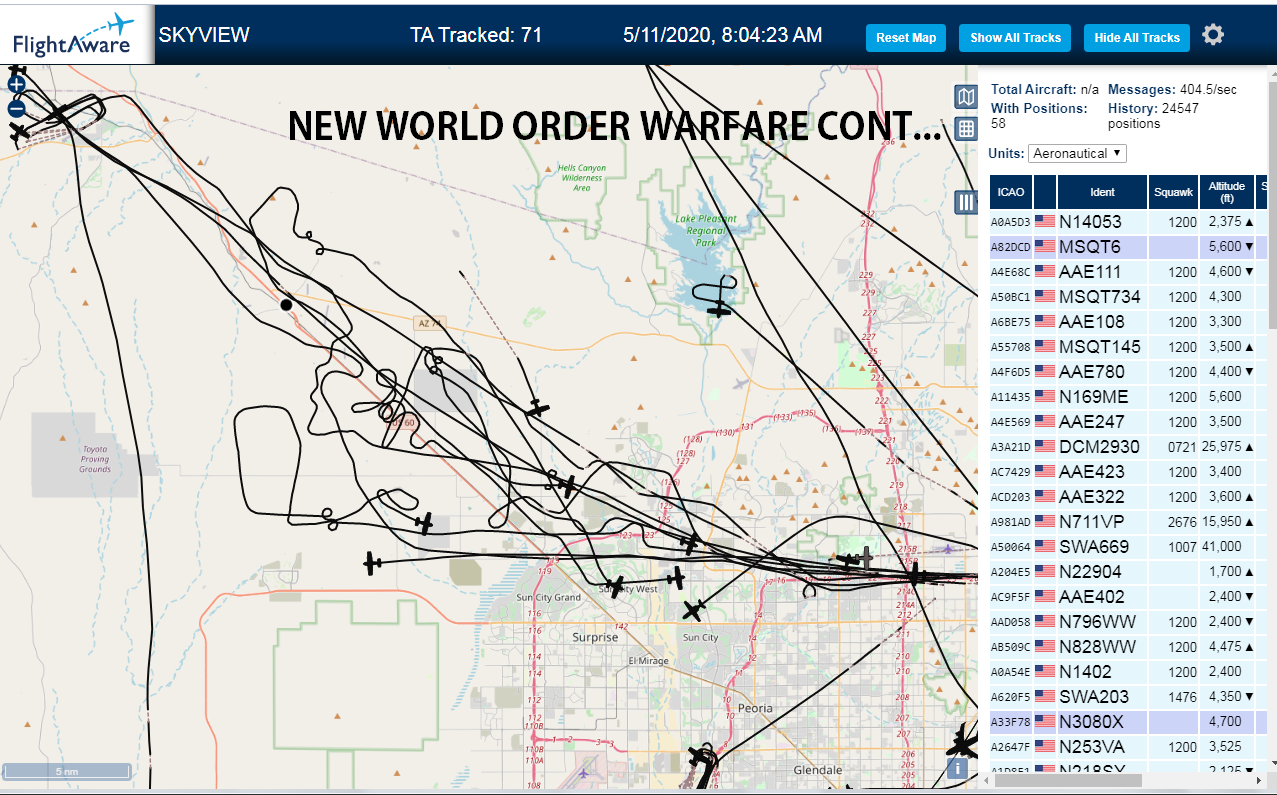Sort the table by the Ident column
This screenshot has height=795, width=1277.
point(1102,192)
